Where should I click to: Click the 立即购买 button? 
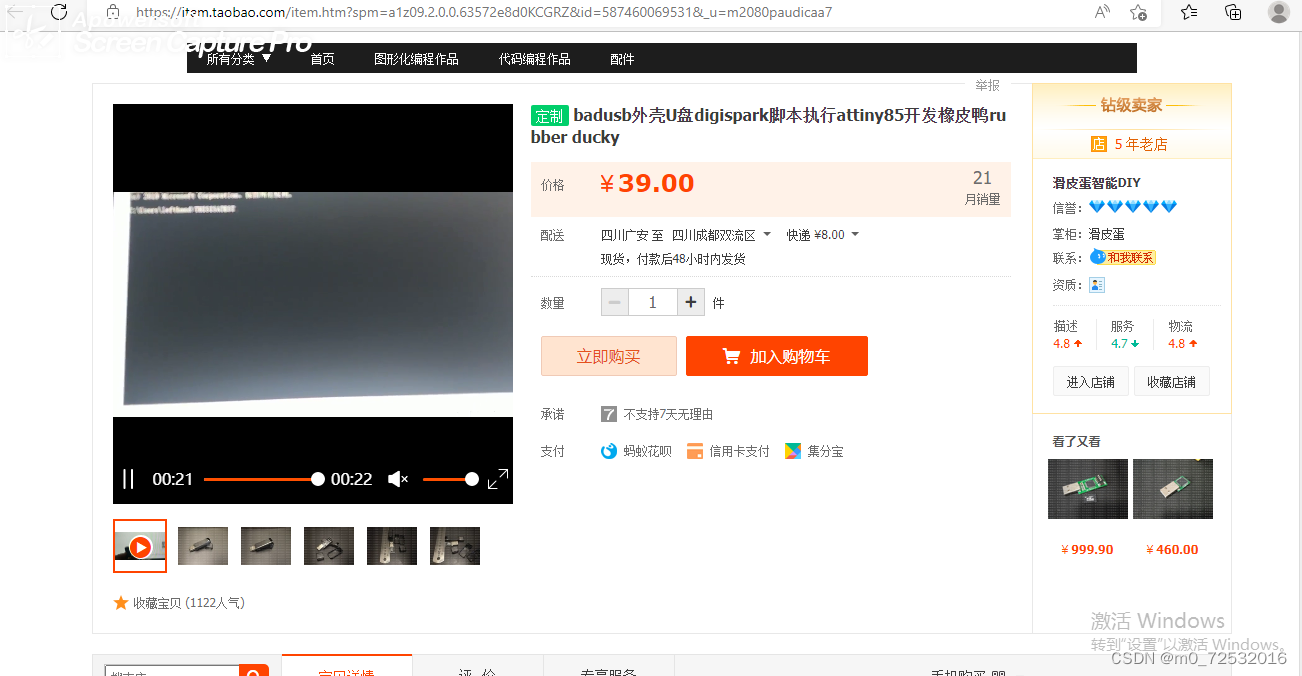609,356
